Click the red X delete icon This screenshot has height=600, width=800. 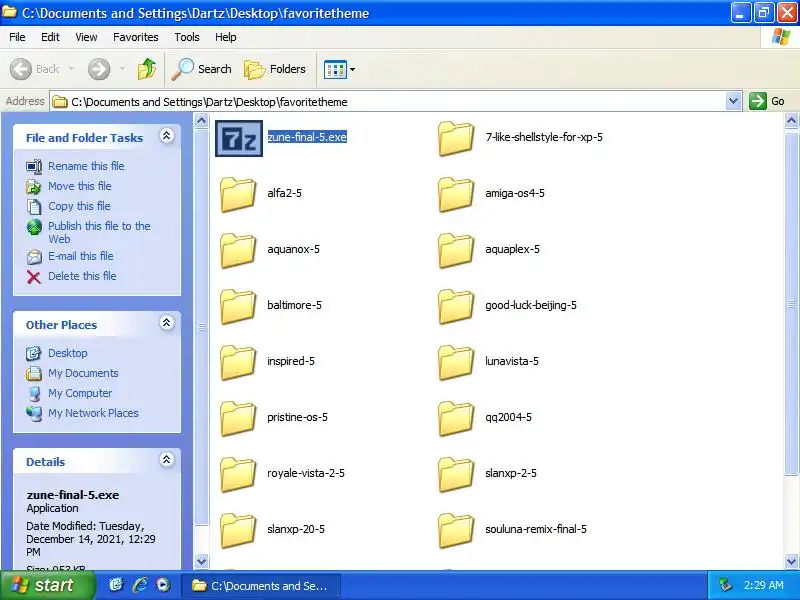click(x=34, y=277)
